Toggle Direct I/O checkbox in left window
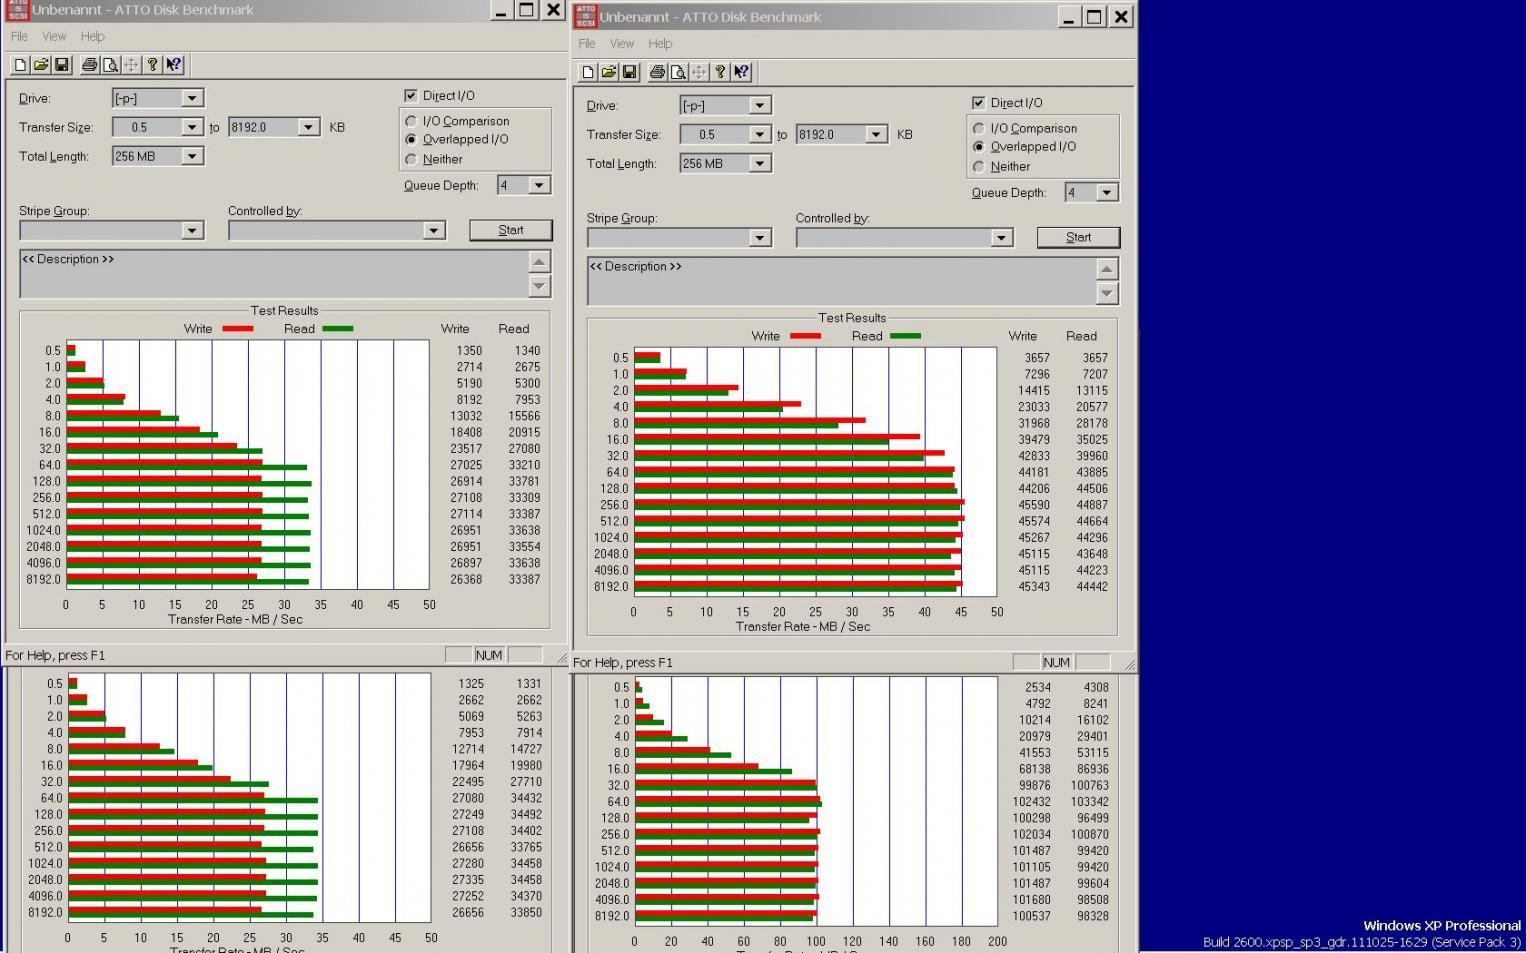The height and width of the screenshot is (953, 1526). (410, 95)
